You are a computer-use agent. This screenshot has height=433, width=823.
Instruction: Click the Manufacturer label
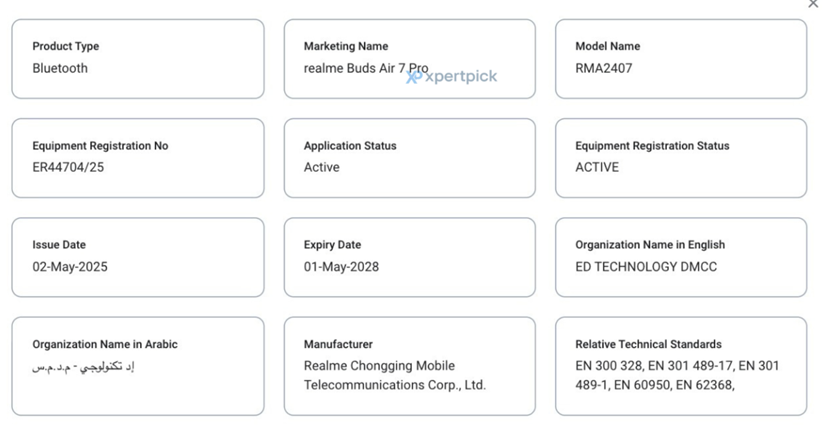[x=338, y=344]
